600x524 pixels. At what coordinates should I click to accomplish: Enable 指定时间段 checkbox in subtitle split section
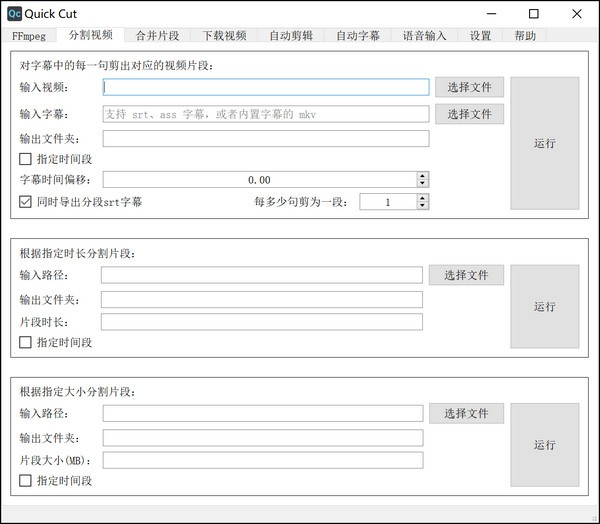[26, 158]
